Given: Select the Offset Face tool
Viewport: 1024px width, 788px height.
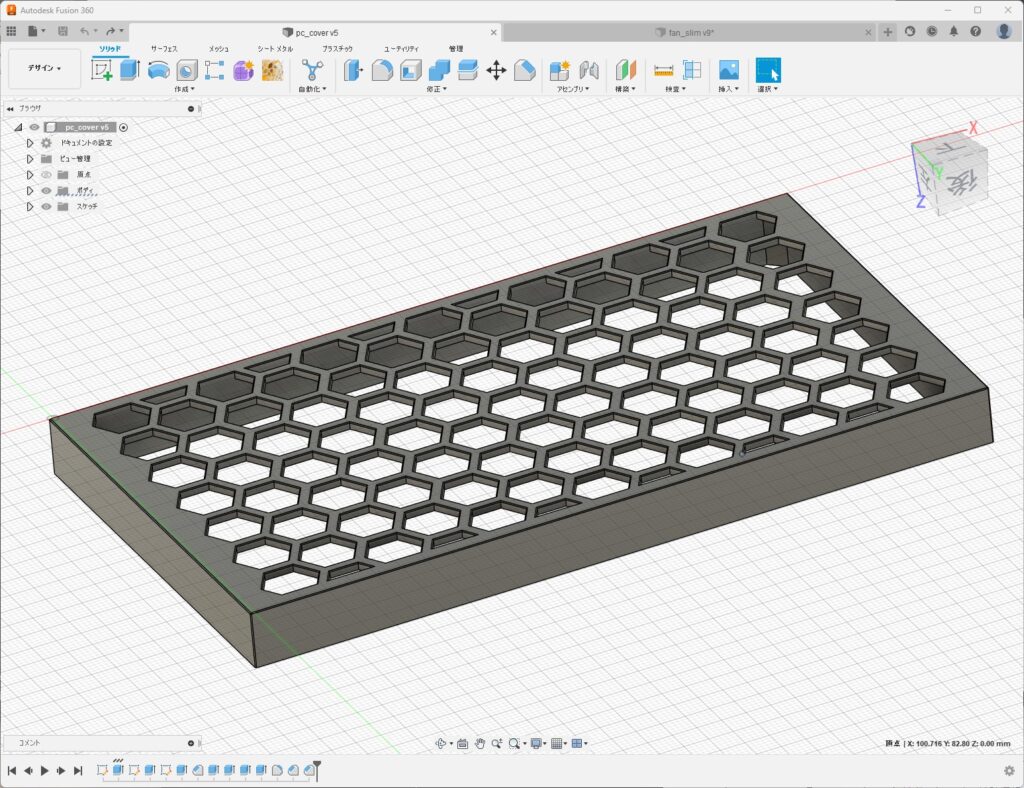Looking at the screenshot, I should (x=468, y=70).
